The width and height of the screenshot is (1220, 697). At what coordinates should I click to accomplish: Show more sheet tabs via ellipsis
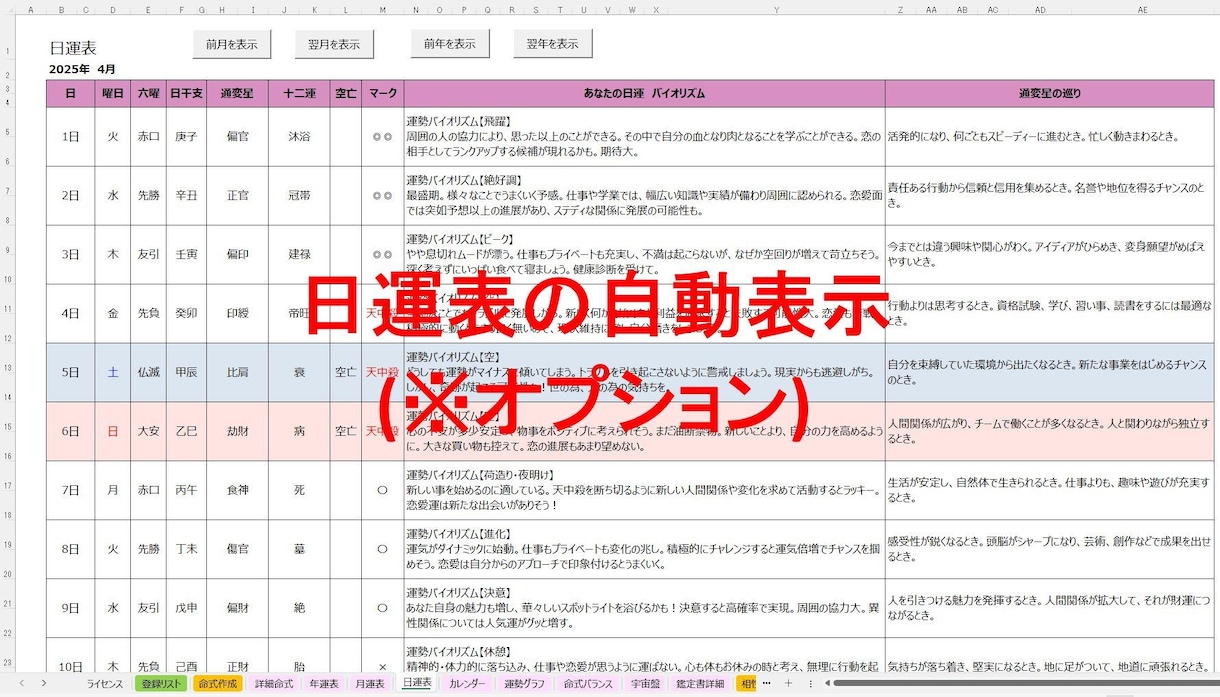767,684
